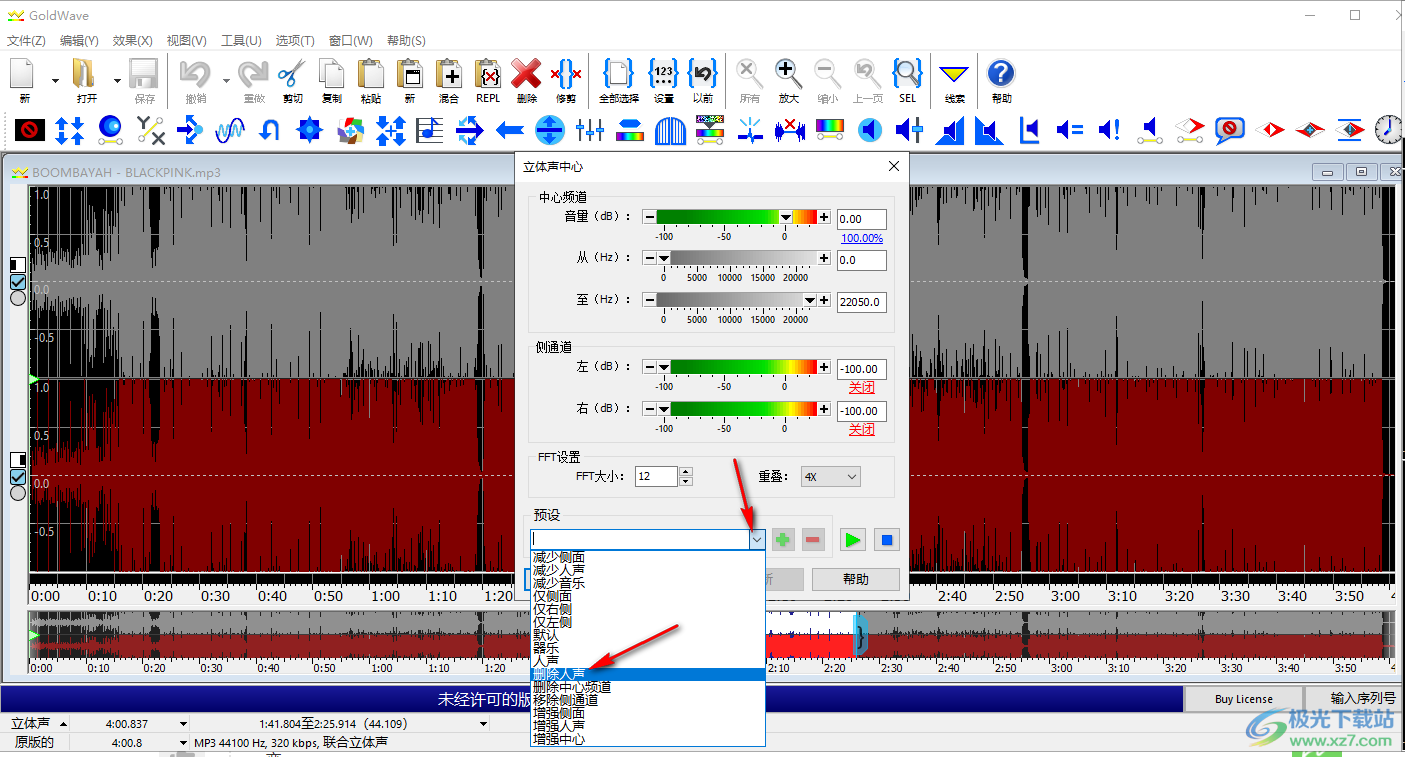Click the red X Delete (删除) icon
1405x757 pixels.
(526, 75)
